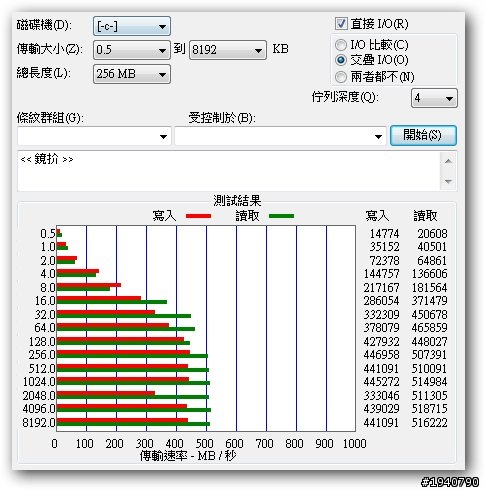Click the read value 20608
The height and width of the screenshot is (490, 485).
[x=432, y=234]
